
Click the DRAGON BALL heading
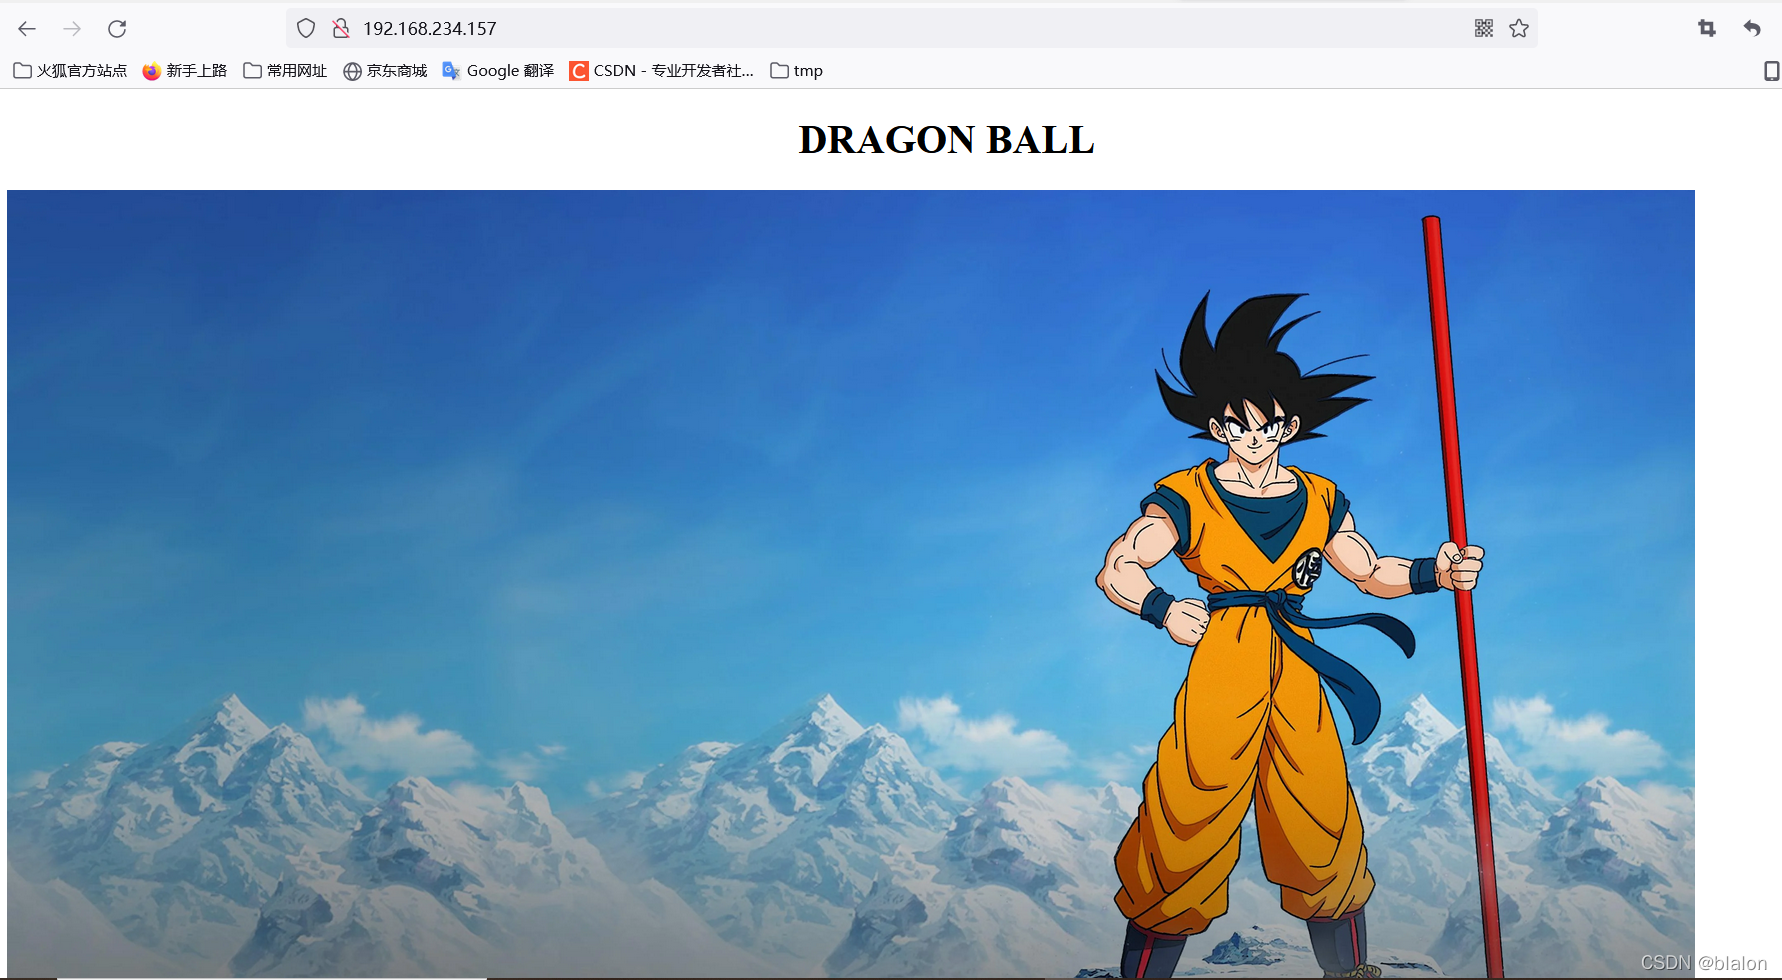pos(946,140)
